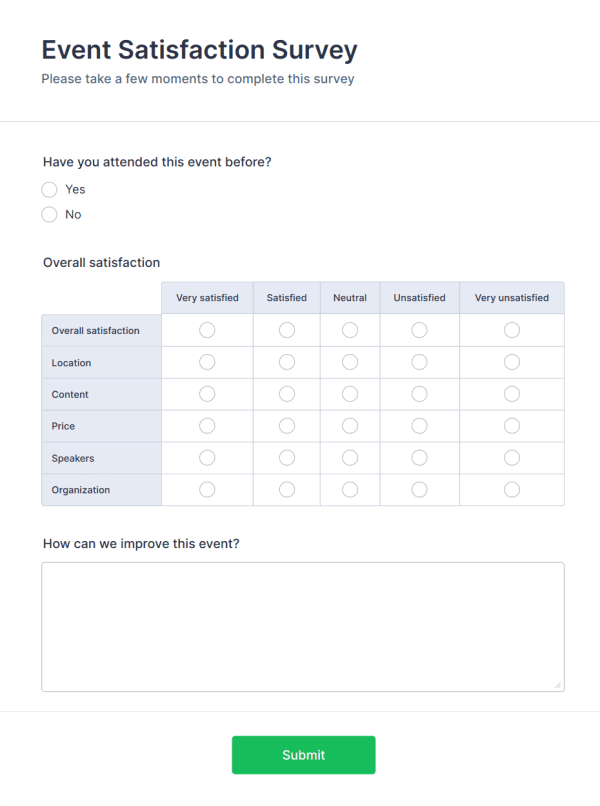Mark Content as Very satisfied
The image size is (600, 806).
[x=207, y=394]
